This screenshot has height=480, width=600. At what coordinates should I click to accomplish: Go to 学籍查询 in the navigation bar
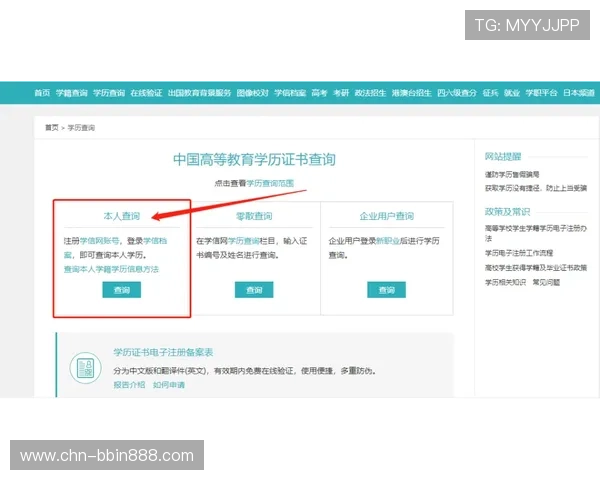[x=72, y=93]
